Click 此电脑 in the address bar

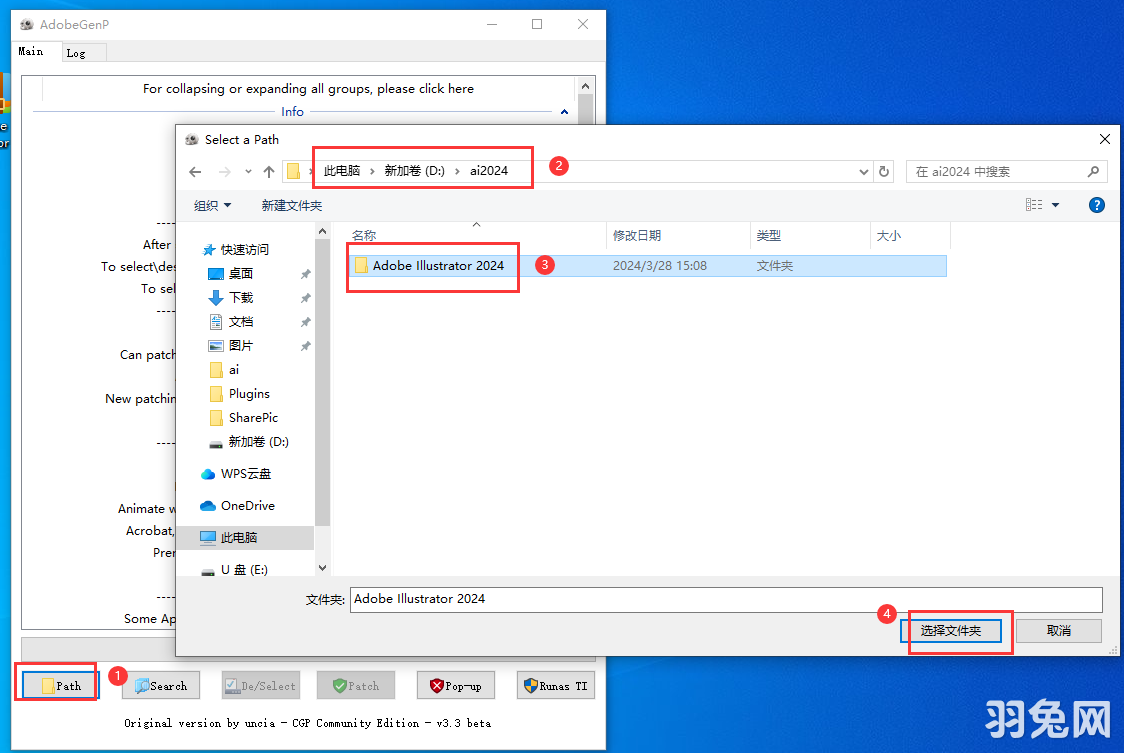coord(342,171)
